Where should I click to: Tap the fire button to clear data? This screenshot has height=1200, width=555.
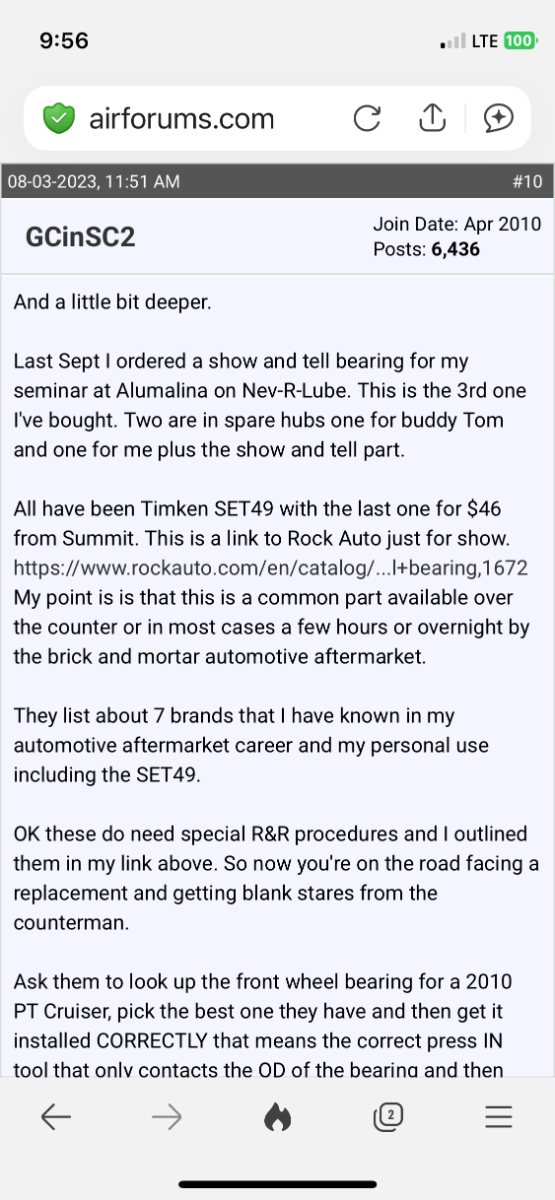[x=277, y=1117]
